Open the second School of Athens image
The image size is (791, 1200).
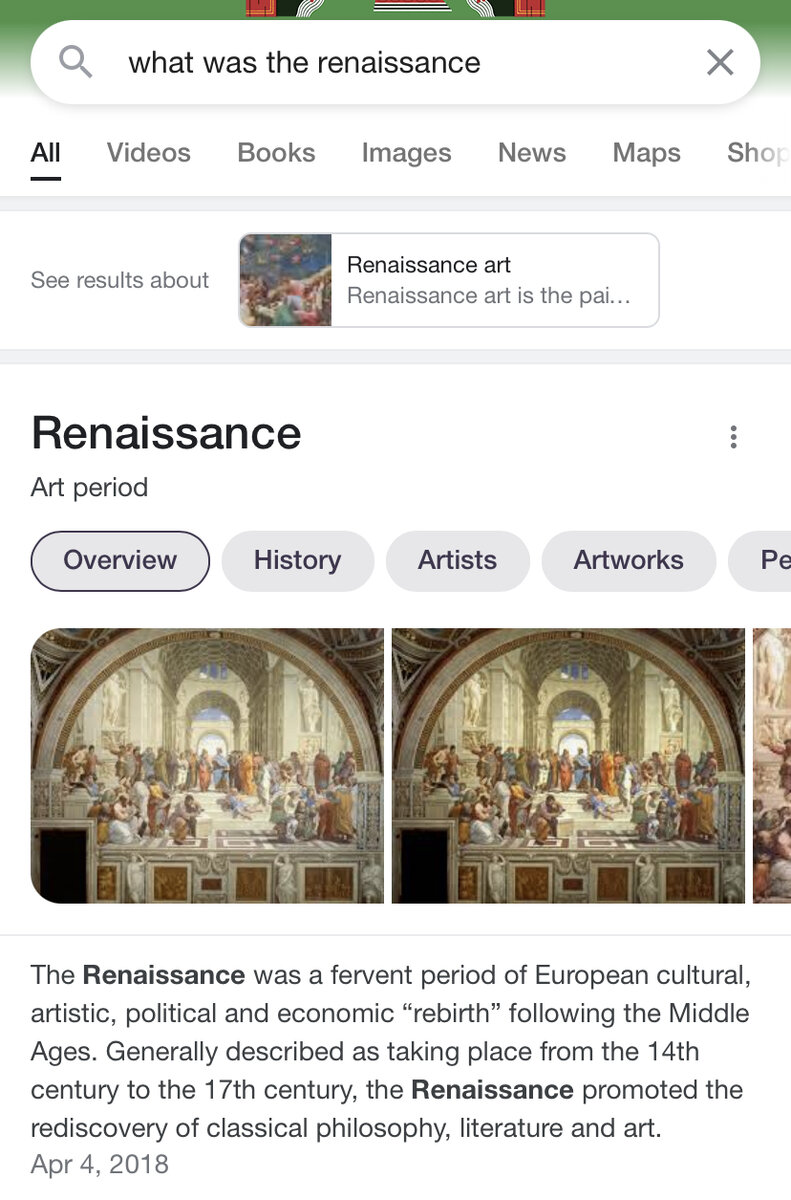[x=568, y=765]
